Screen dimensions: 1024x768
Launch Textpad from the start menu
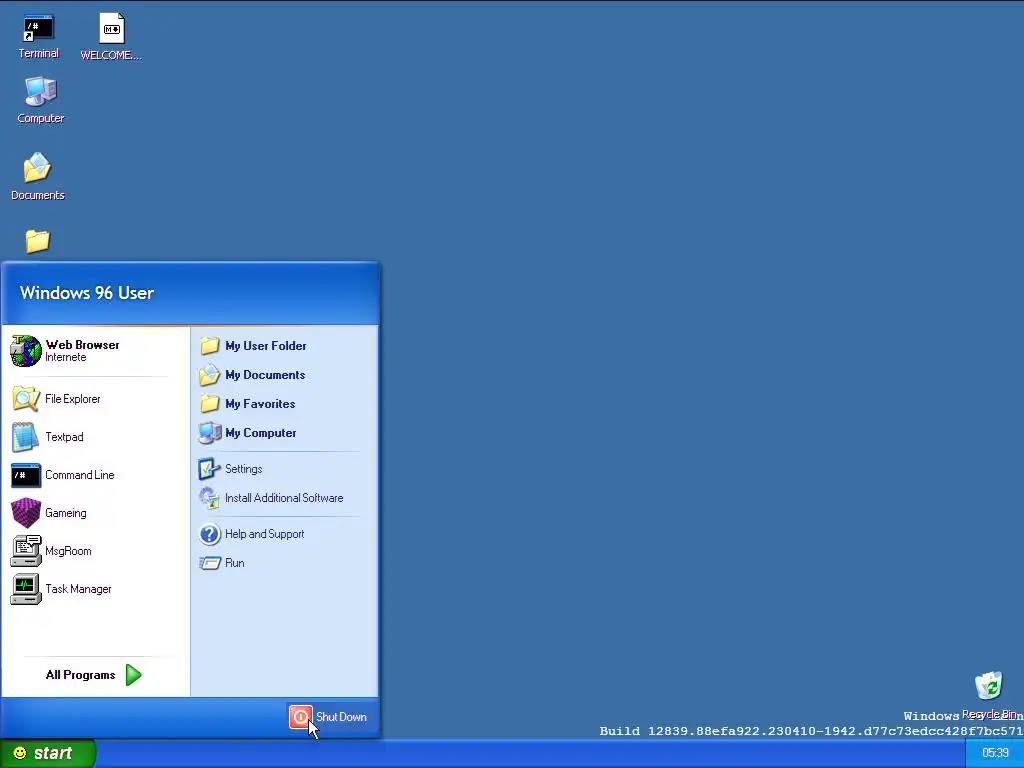[x=64, y=437]
